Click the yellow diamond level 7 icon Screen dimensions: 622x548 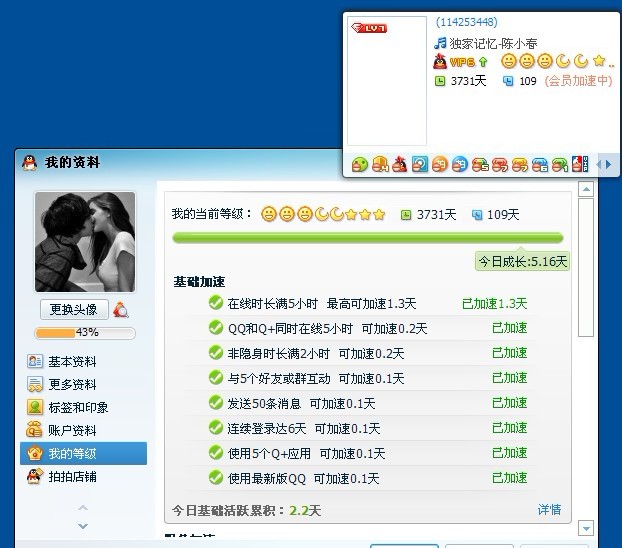pyautogui.click(x=520, y=164)
